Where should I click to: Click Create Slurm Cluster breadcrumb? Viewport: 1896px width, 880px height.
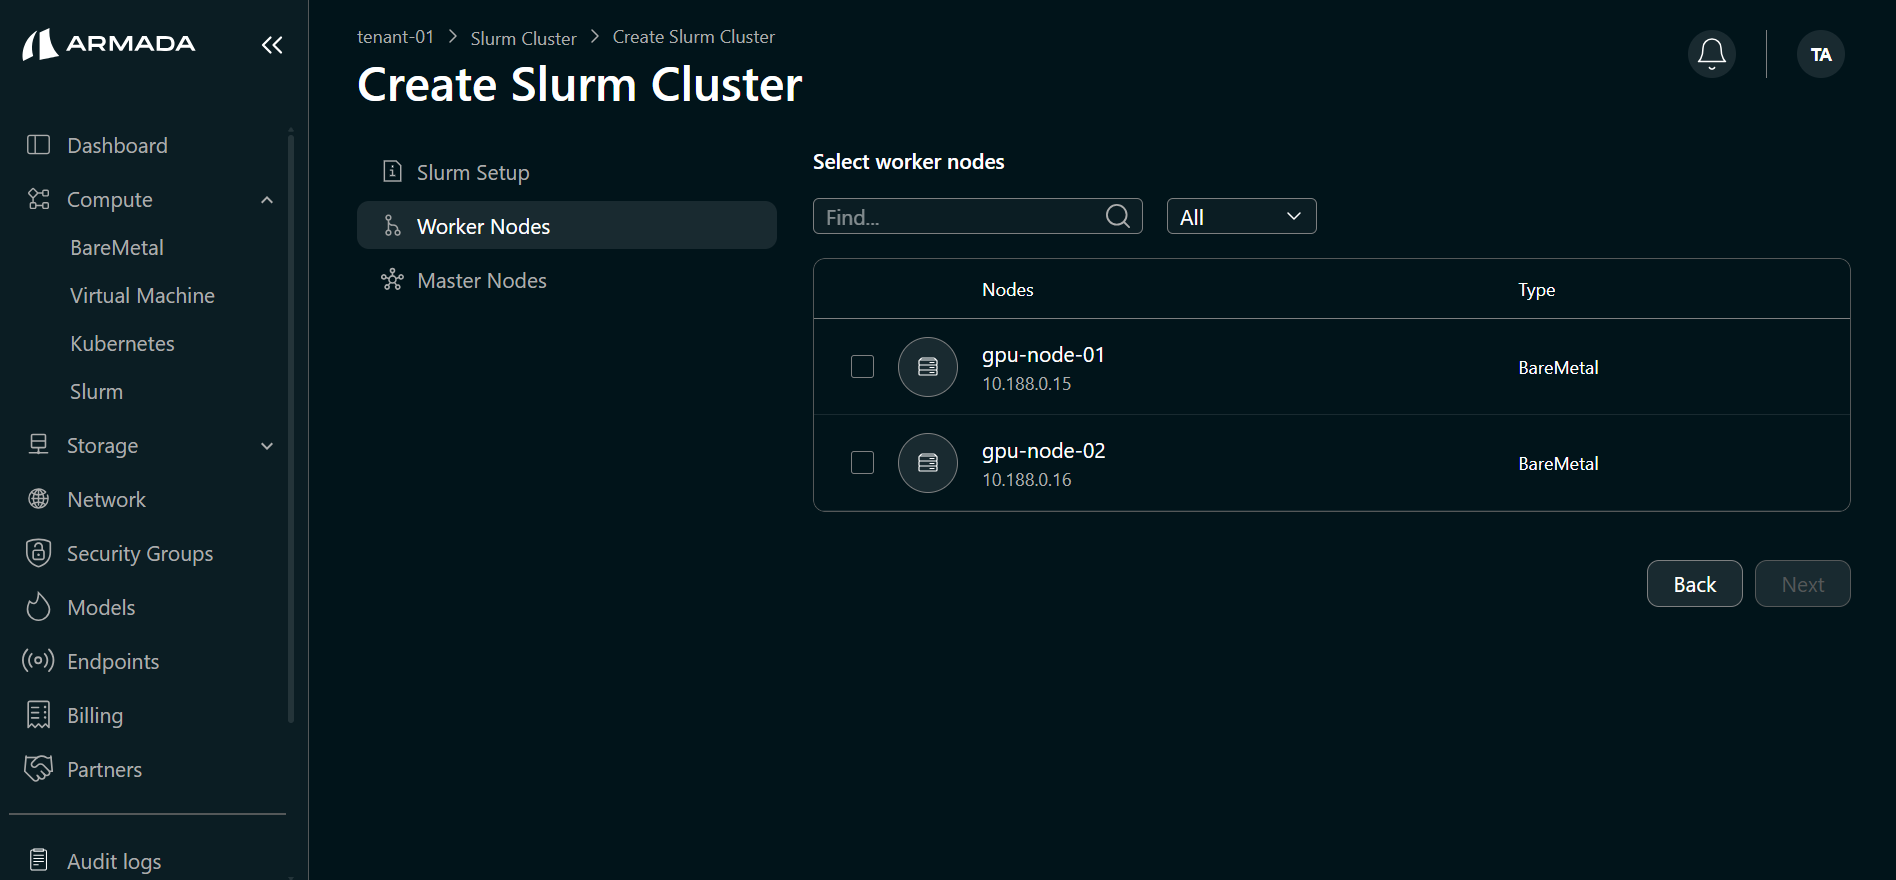point(694,37)
